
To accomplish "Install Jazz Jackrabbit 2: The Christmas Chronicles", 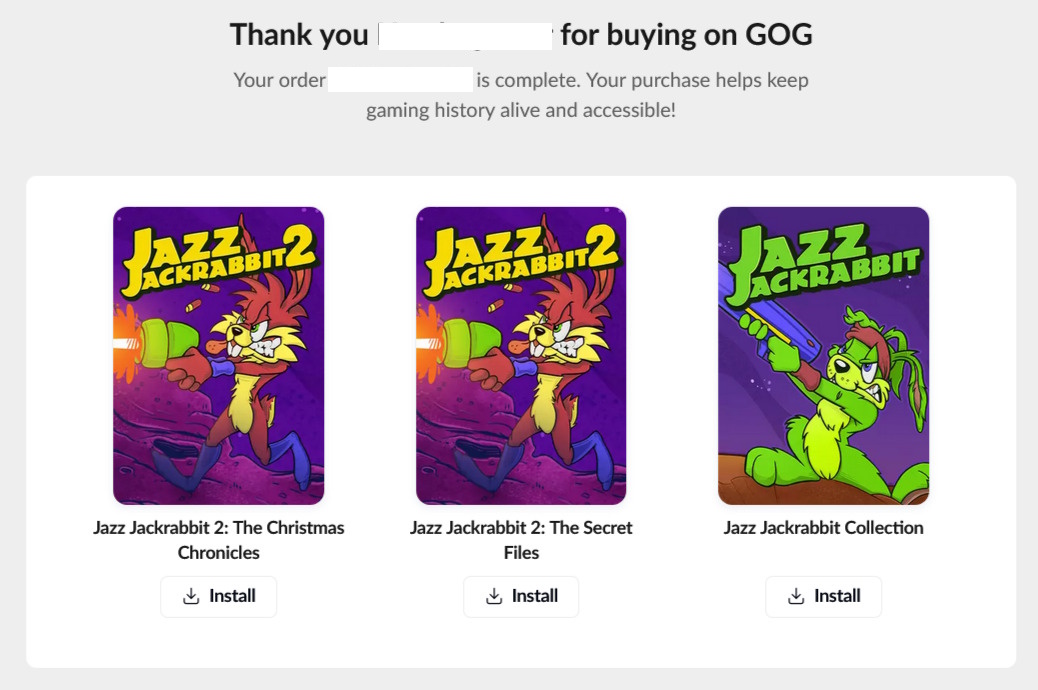I will coord(218,597).
